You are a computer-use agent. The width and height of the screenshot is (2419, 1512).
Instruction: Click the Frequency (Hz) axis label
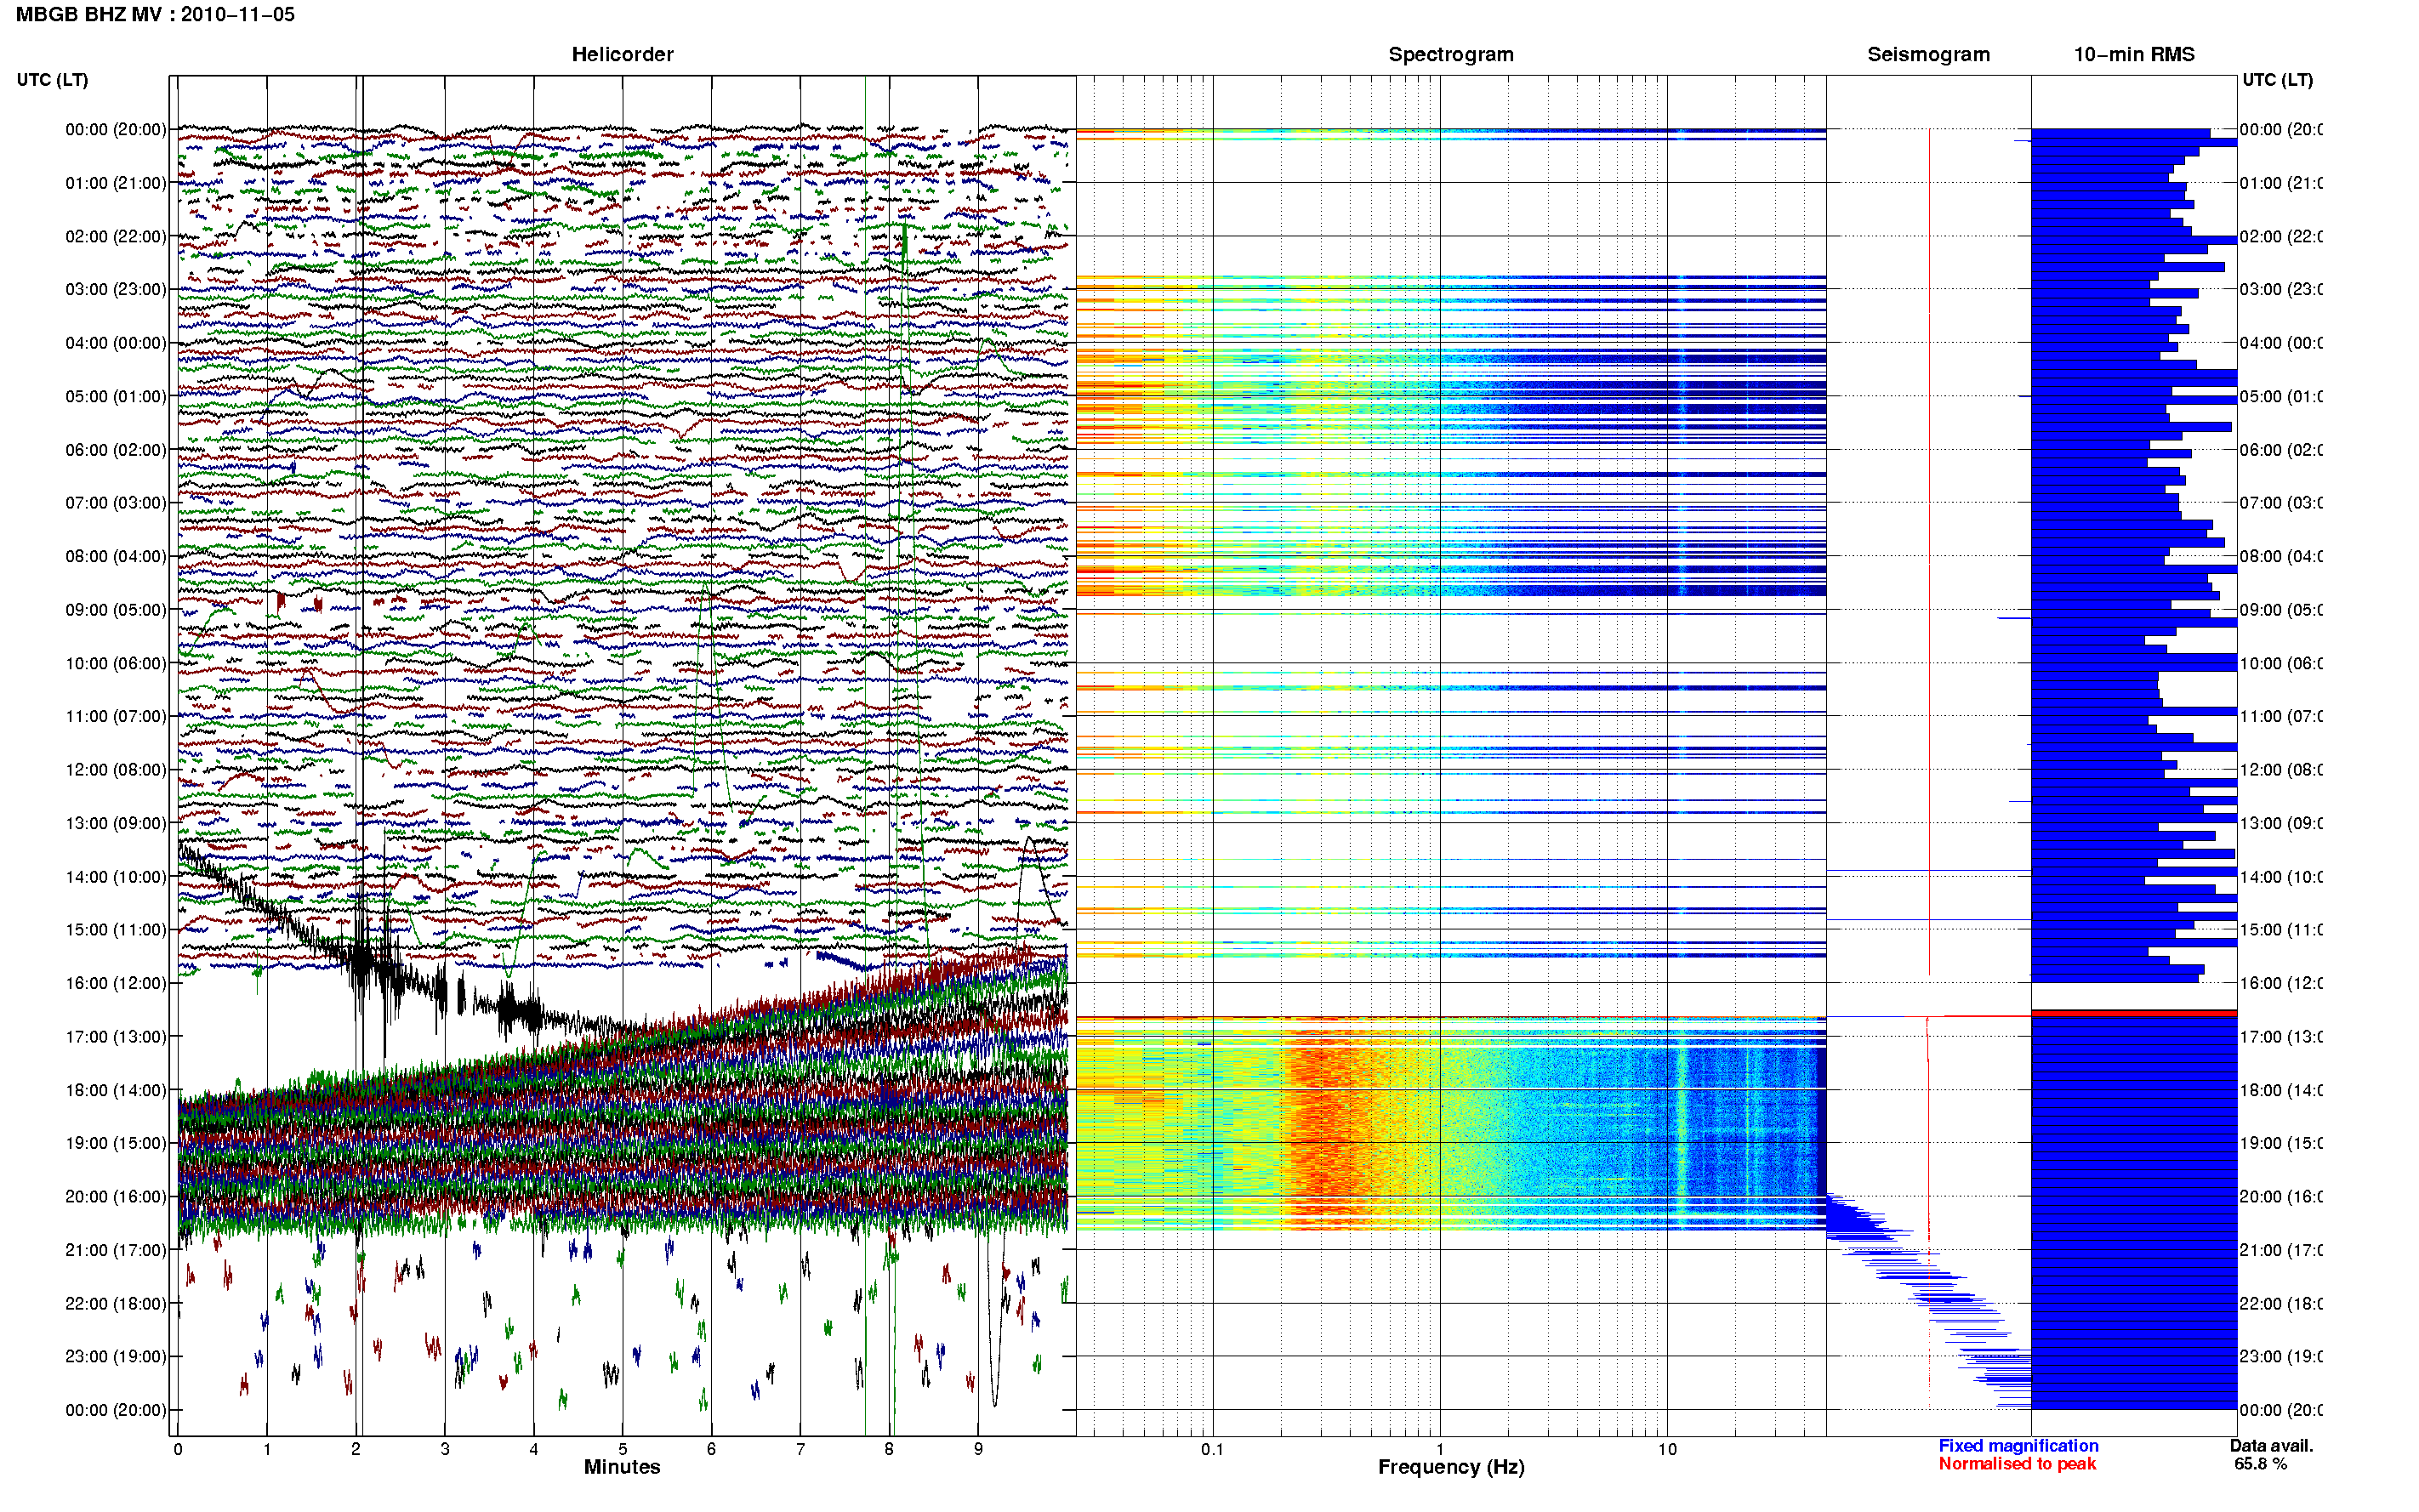point(1451,1467)
